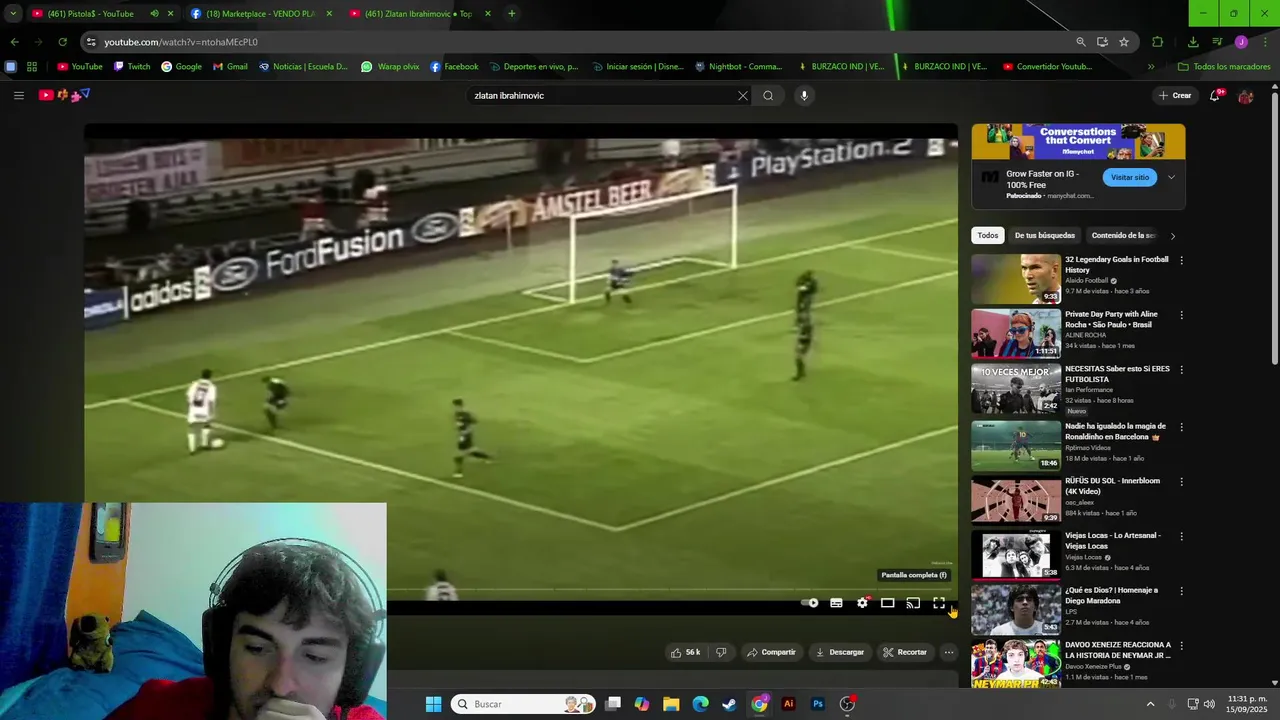Toggle the YouTube autoplay switch
This screenshot has height=720, width=1280.
pos(810,603)
